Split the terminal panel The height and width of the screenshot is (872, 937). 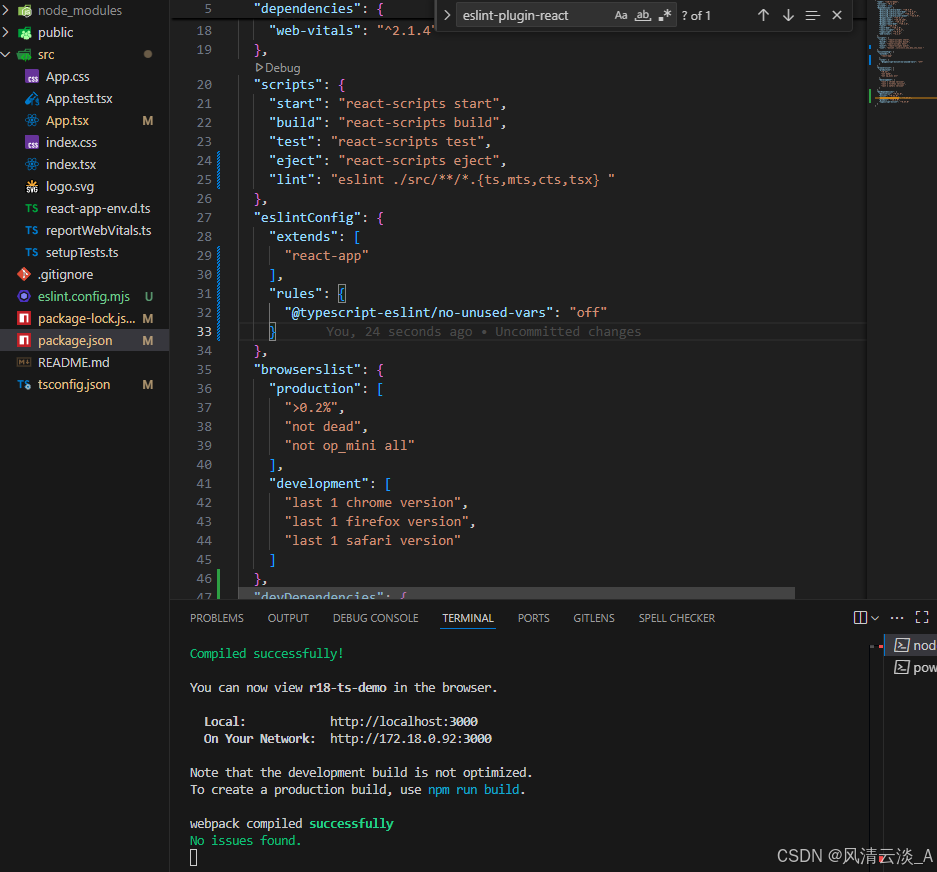(861, 617)
